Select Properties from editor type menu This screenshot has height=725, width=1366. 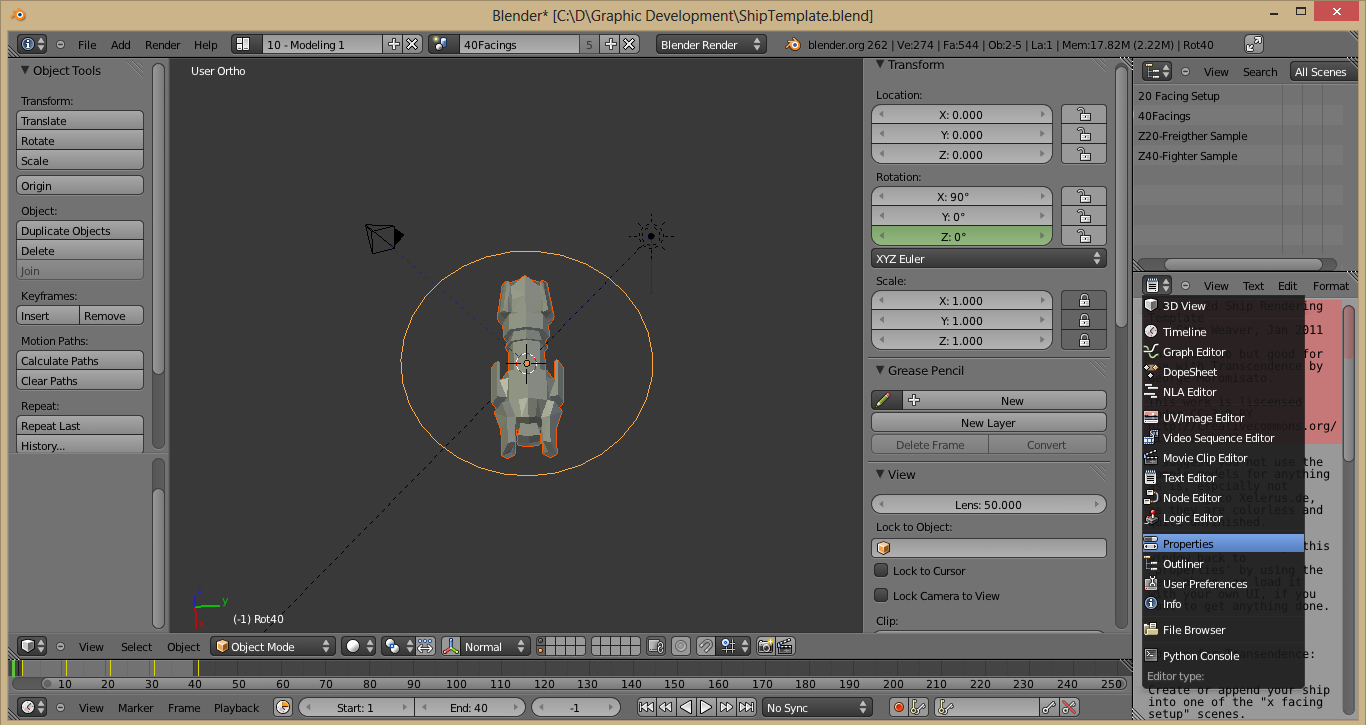tap(1223, 543)
